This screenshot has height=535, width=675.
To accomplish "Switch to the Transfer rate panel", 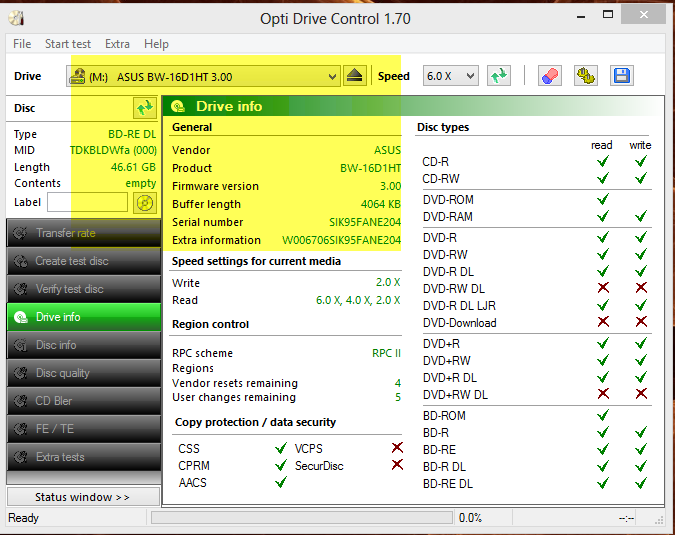I will (x=84, y=233).
